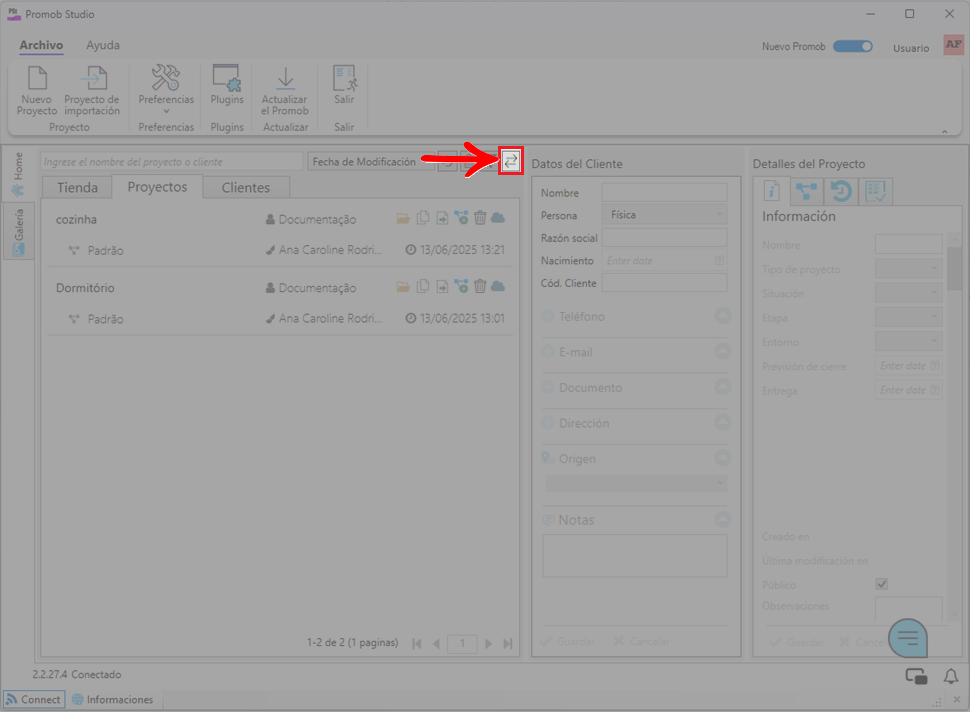Open the AF user avatar
This screenshot has height=712, width=970.
click(953, 45)
